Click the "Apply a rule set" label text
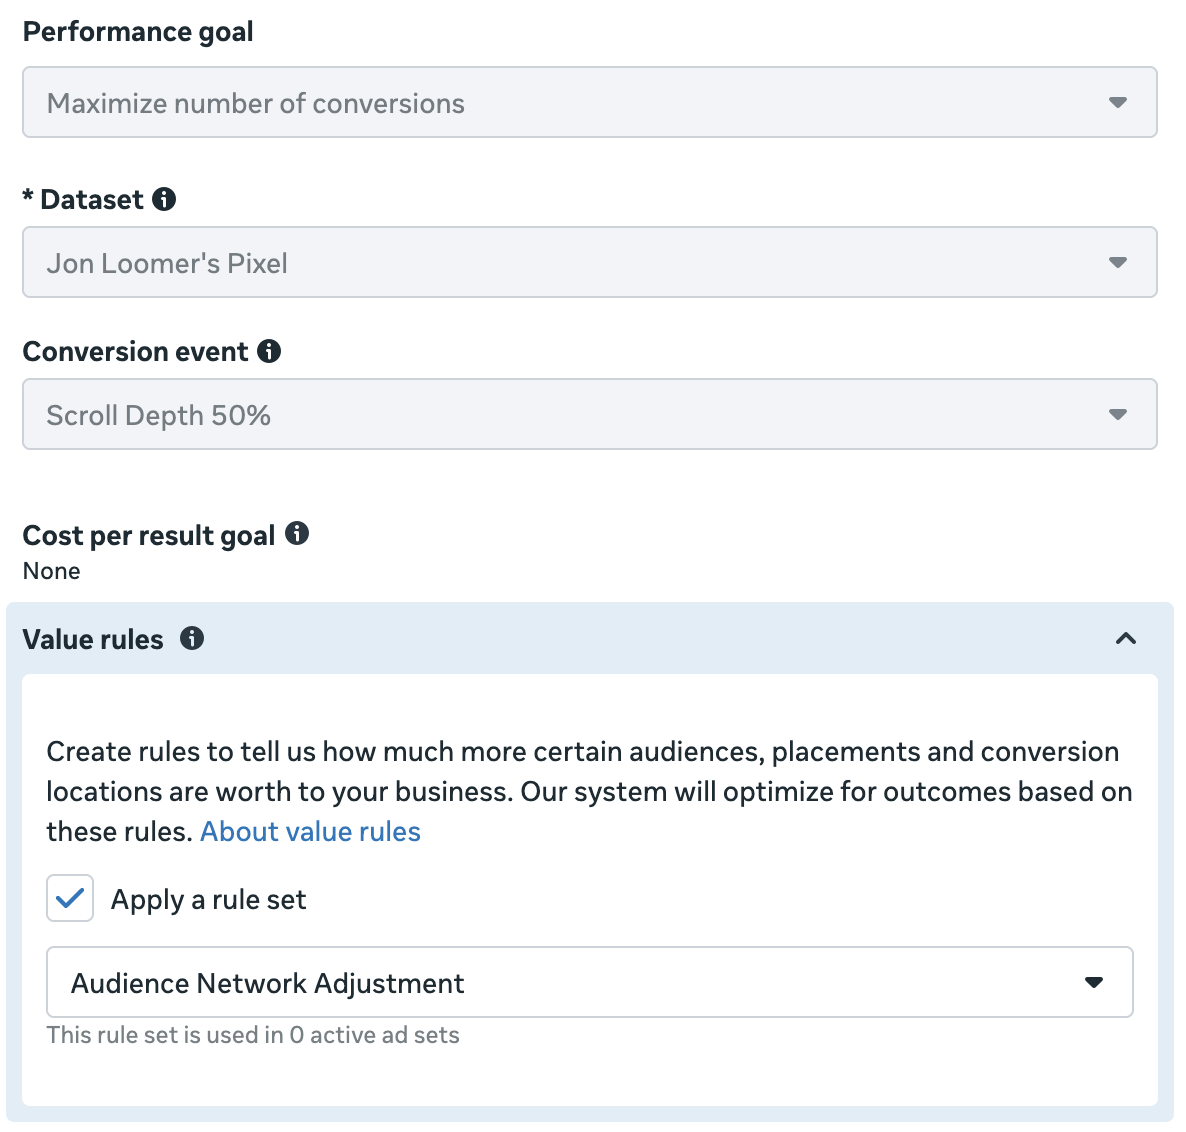The image size is (1186, 1132). tap(208, 900)
